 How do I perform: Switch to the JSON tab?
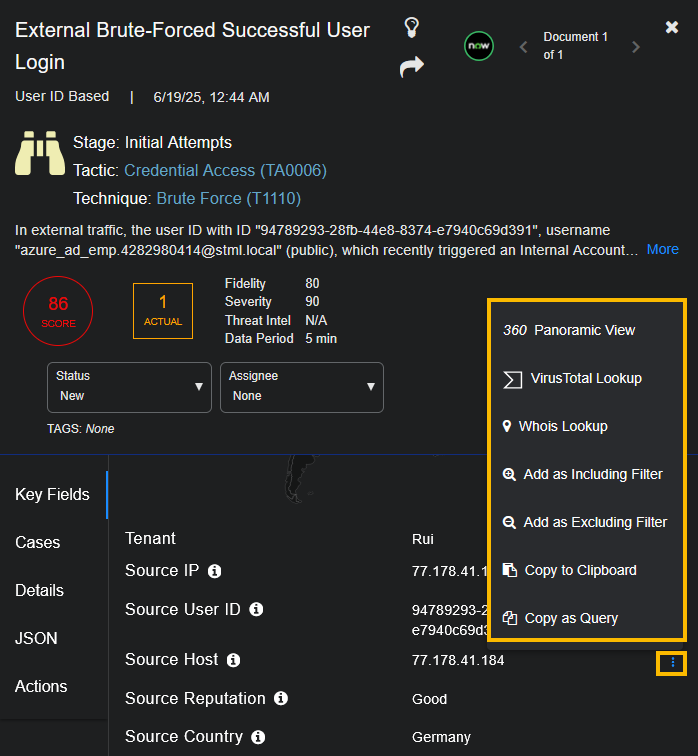point(36,638)
